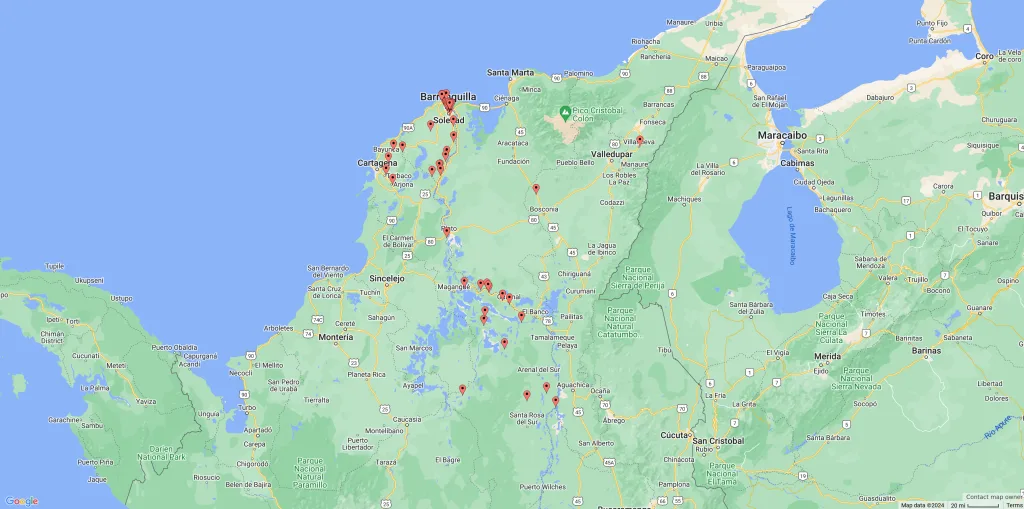Click the Cúcuta city label

coord(674,435)
